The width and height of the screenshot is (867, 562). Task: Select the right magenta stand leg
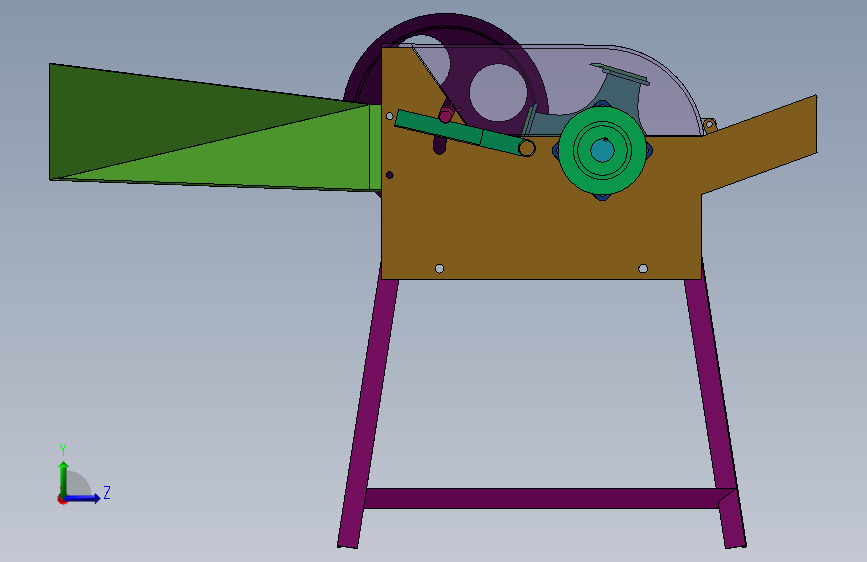[x=716, y=409]
